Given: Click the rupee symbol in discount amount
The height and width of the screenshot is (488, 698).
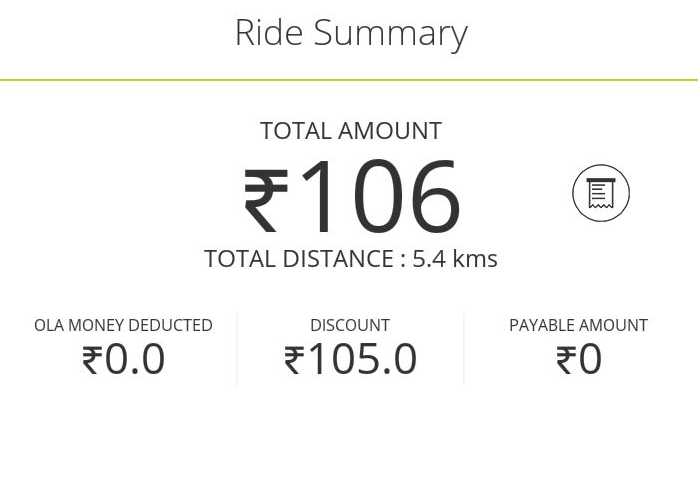Looking at the screenshot, I should pos(295,360).
